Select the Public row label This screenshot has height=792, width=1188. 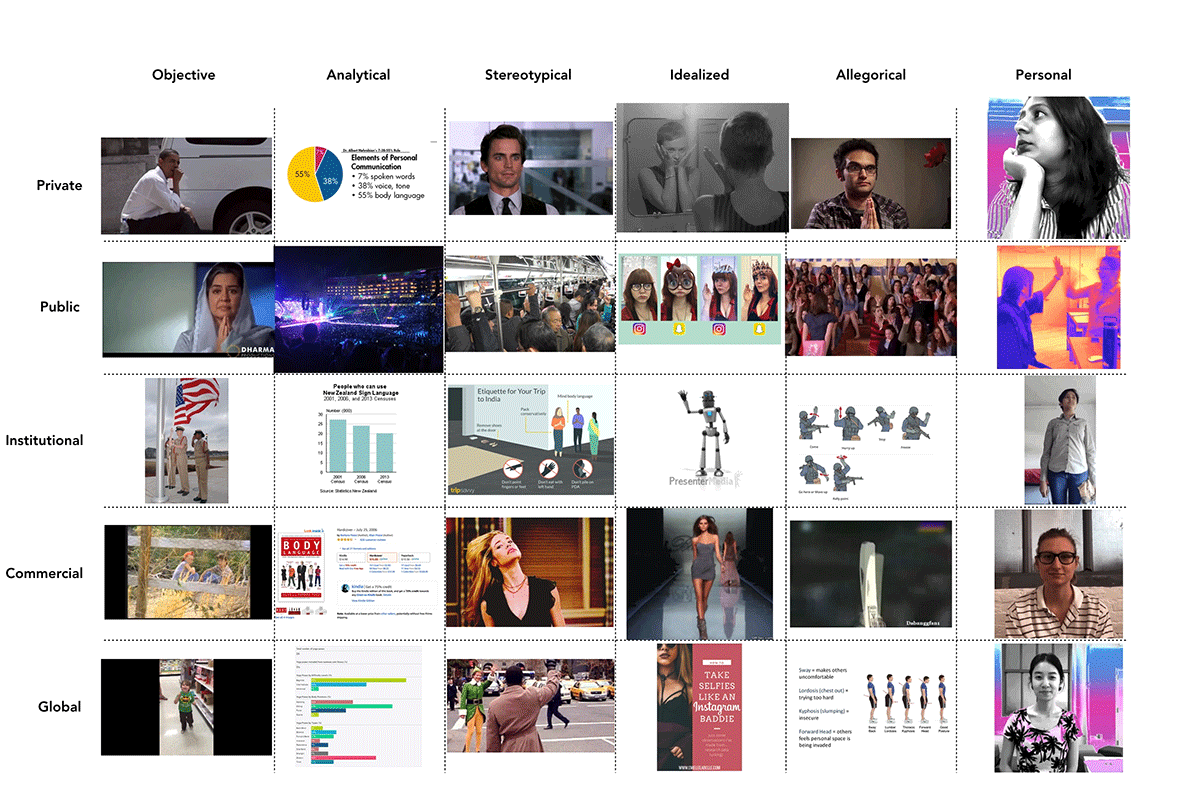60,307
